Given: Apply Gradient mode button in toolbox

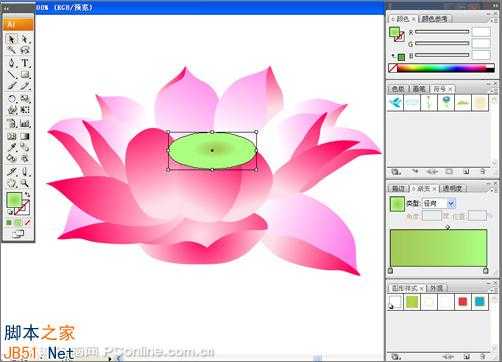Looking at the screenshot, I should pos(18,222).
